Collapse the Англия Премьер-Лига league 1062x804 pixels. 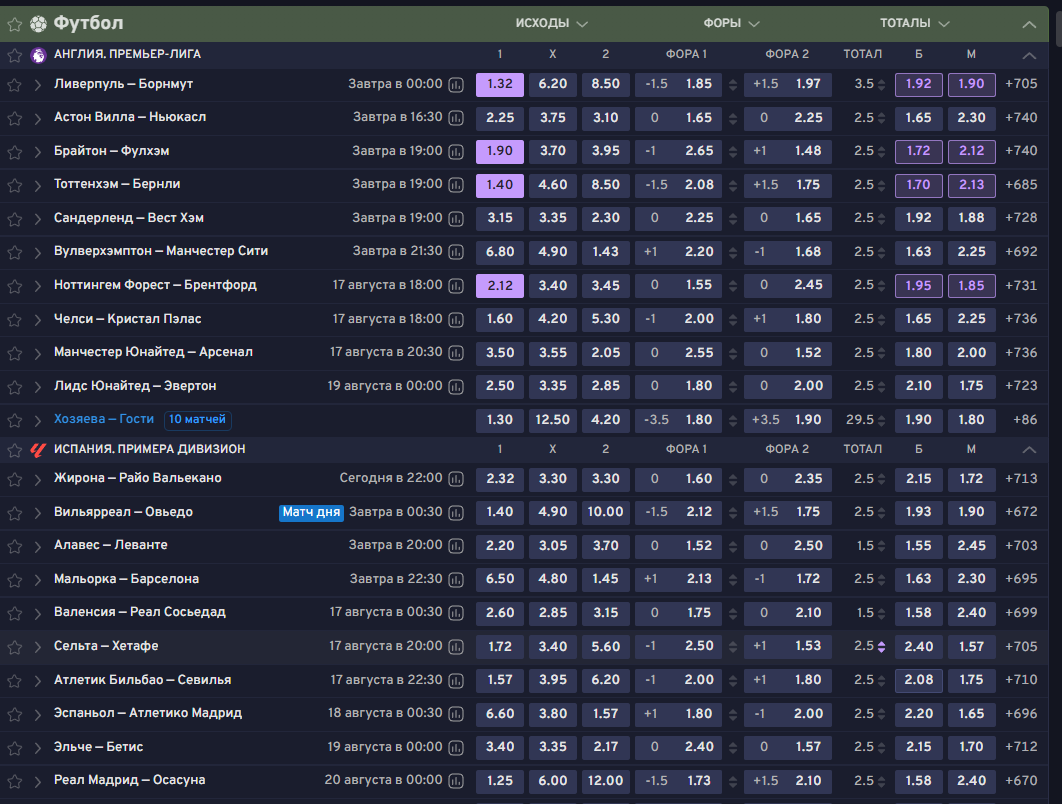(x=1029, y=55)
